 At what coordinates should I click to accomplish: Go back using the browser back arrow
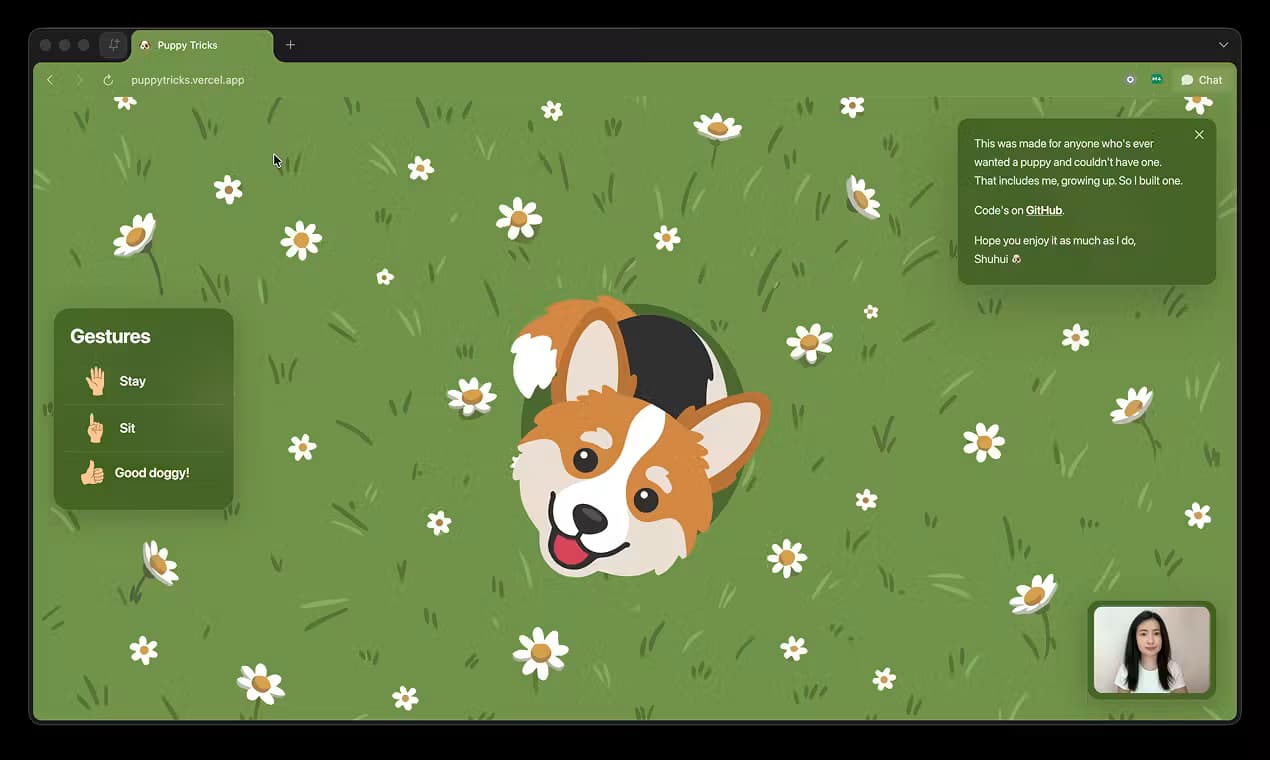click(x=50, y=80)
